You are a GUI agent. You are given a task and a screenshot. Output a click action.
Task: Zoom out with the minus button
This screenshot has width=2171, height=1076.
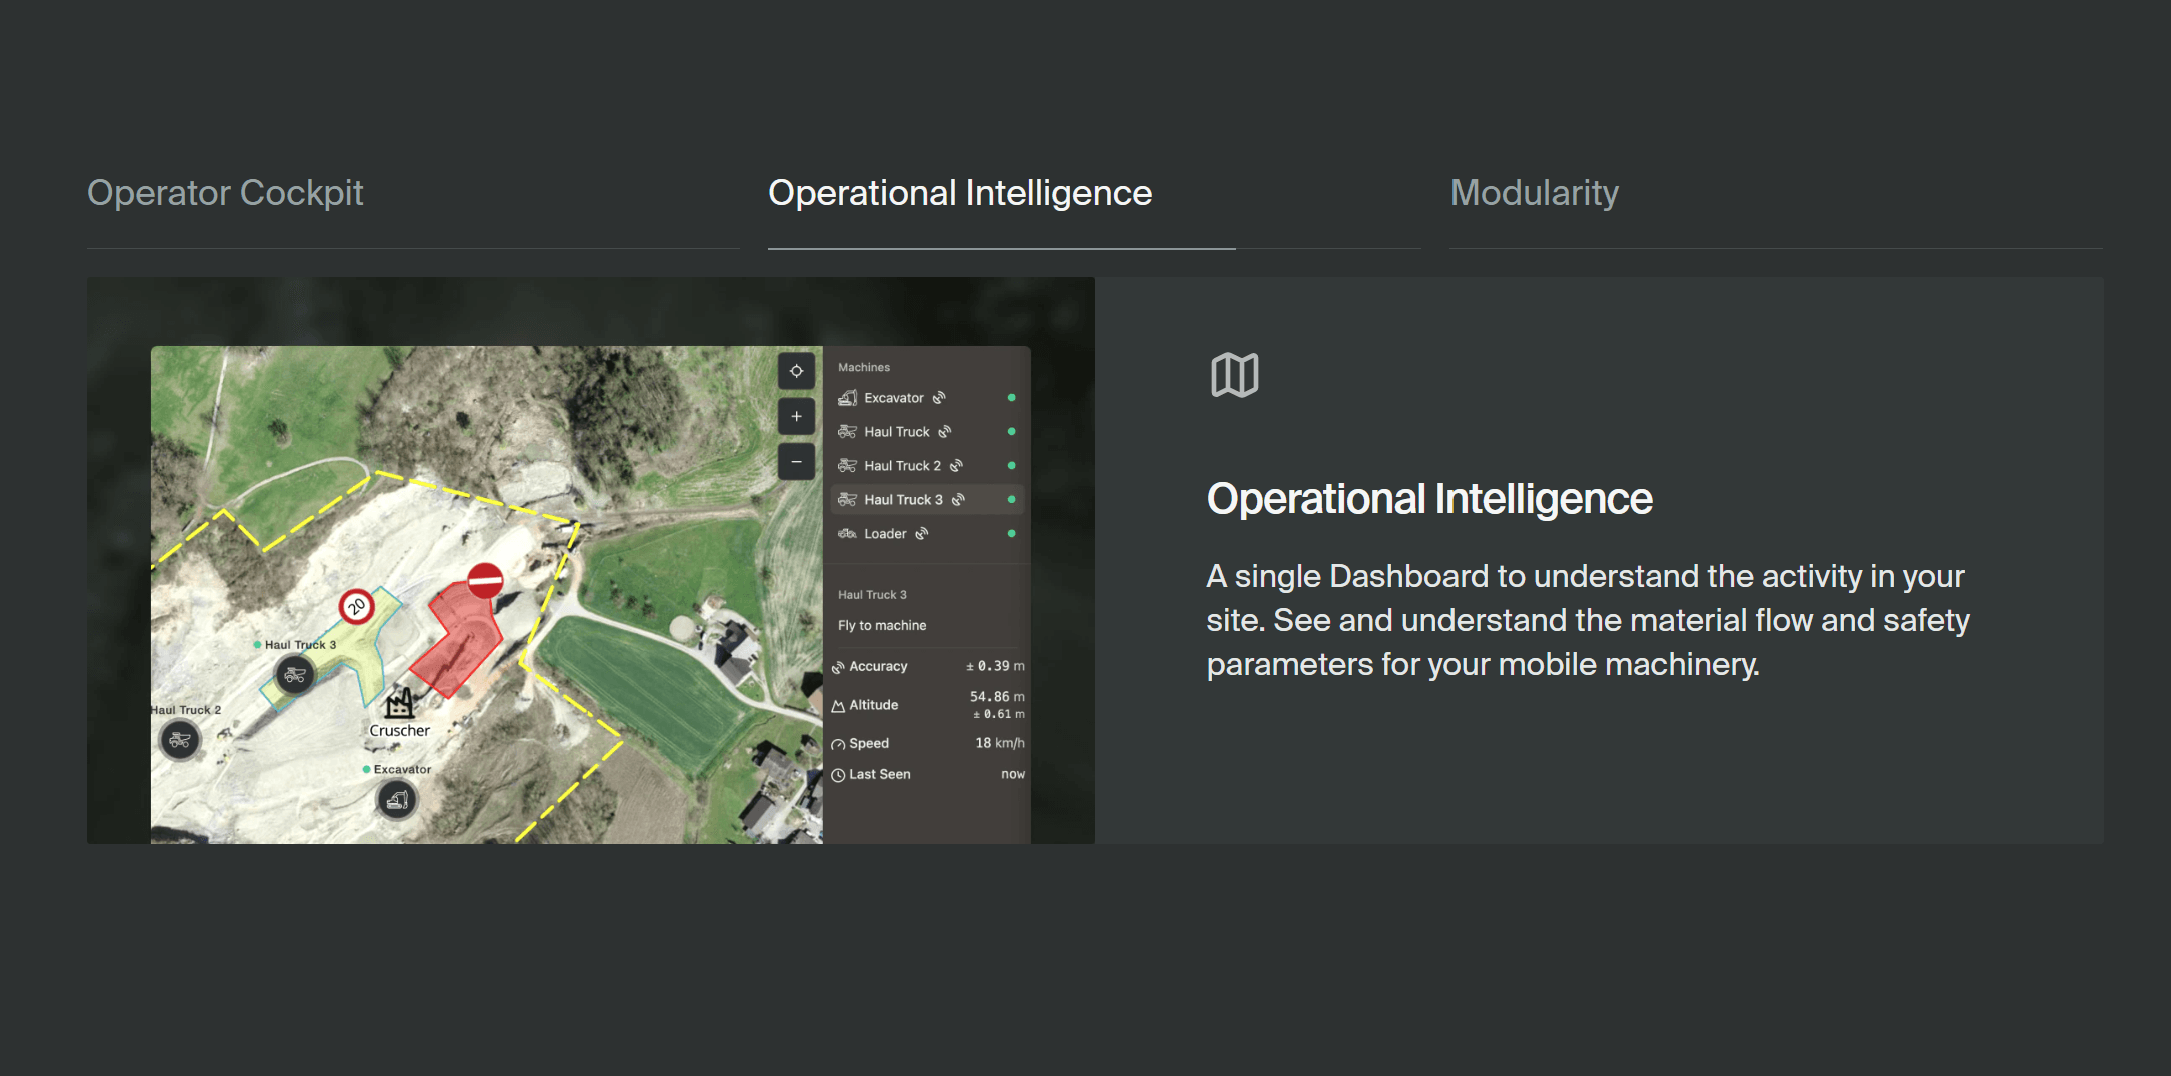(x=796, y=462)
